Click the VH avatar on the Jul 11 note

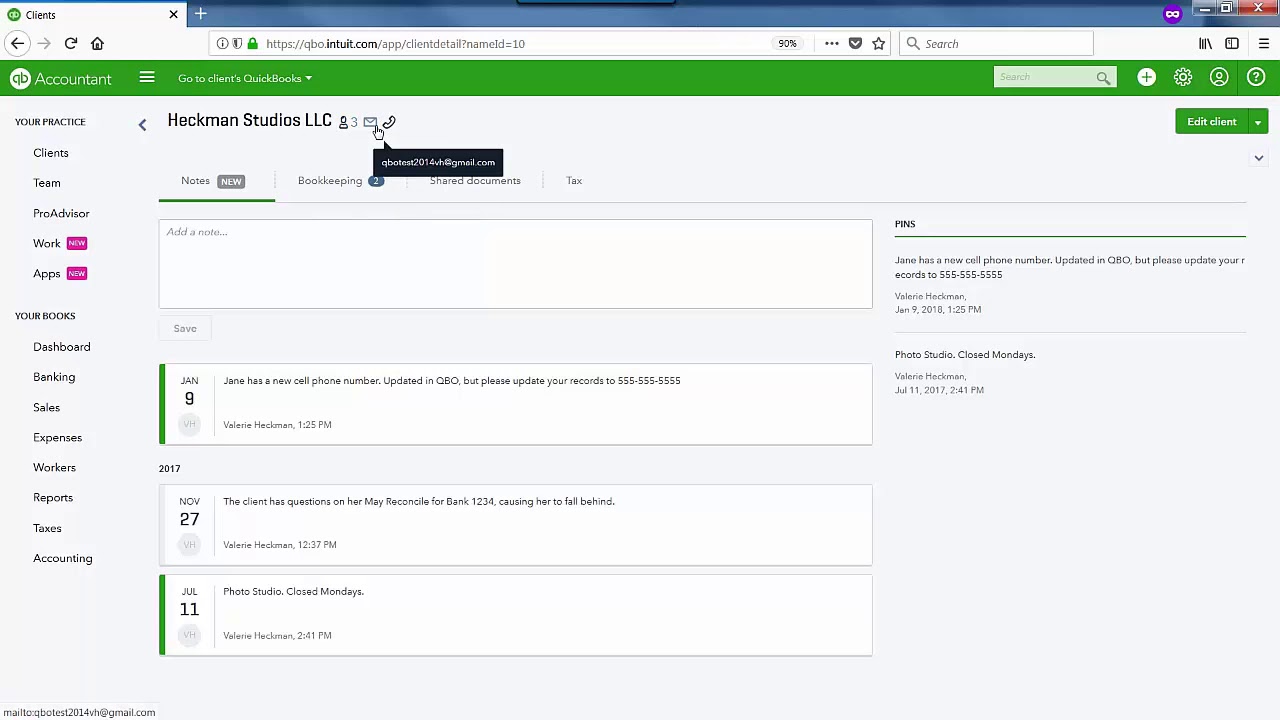point(189,635)
